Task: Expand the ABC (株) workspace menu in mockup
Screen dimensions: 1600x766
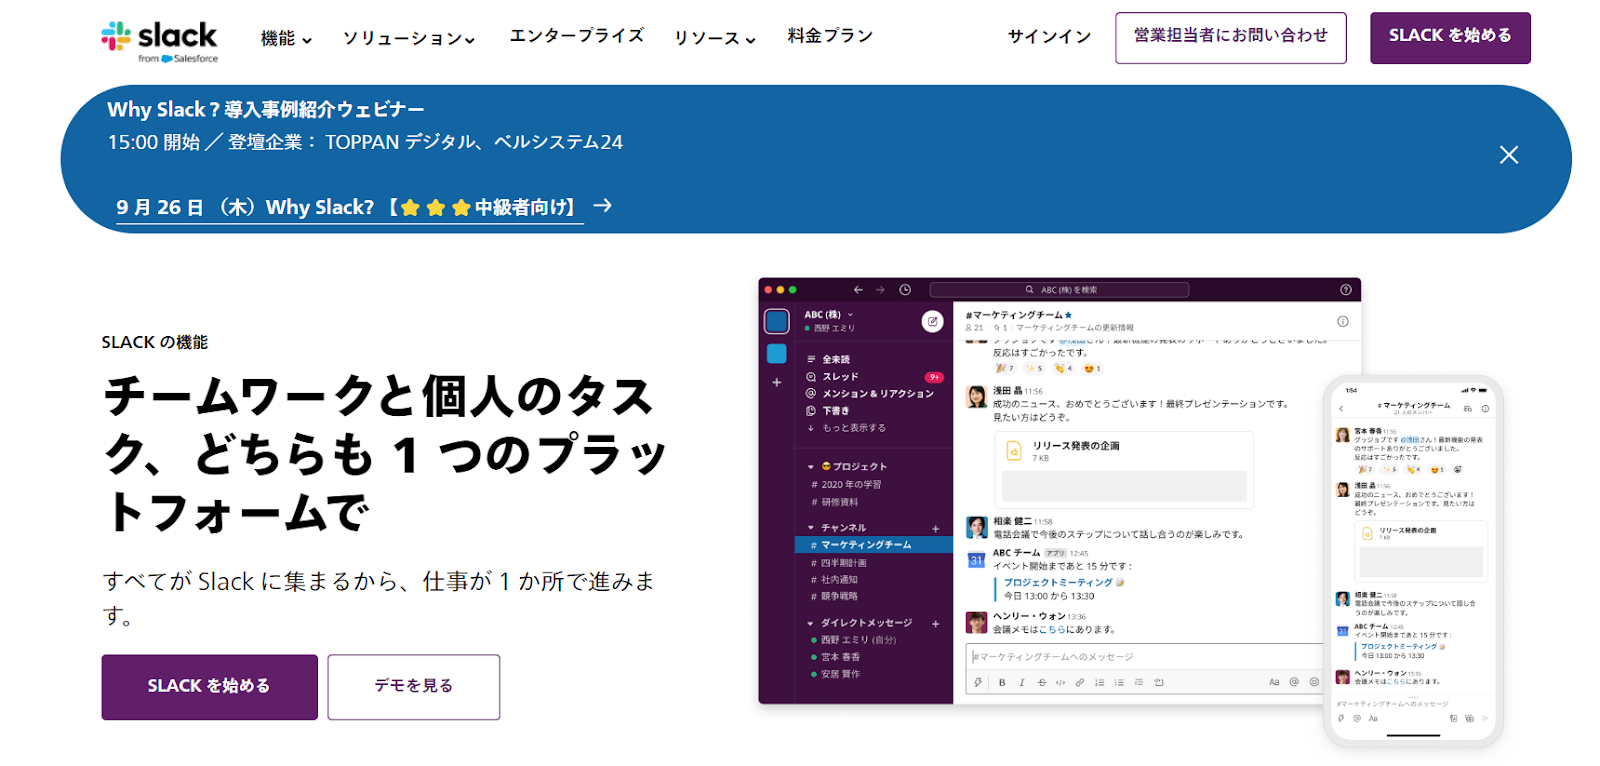Action: (829, 314)
